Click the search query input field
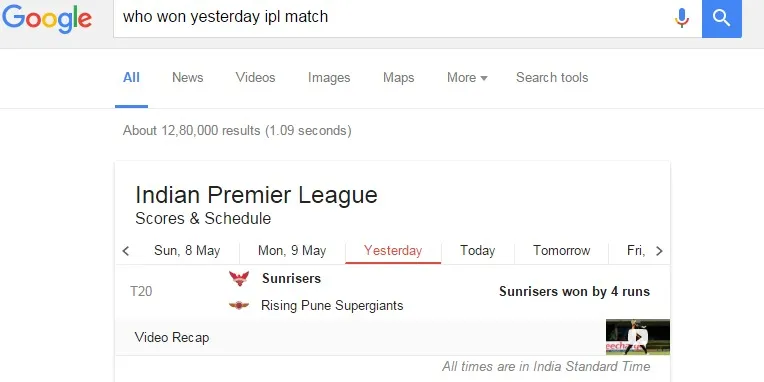Screen dimensions: 764x382 point(392,18)
